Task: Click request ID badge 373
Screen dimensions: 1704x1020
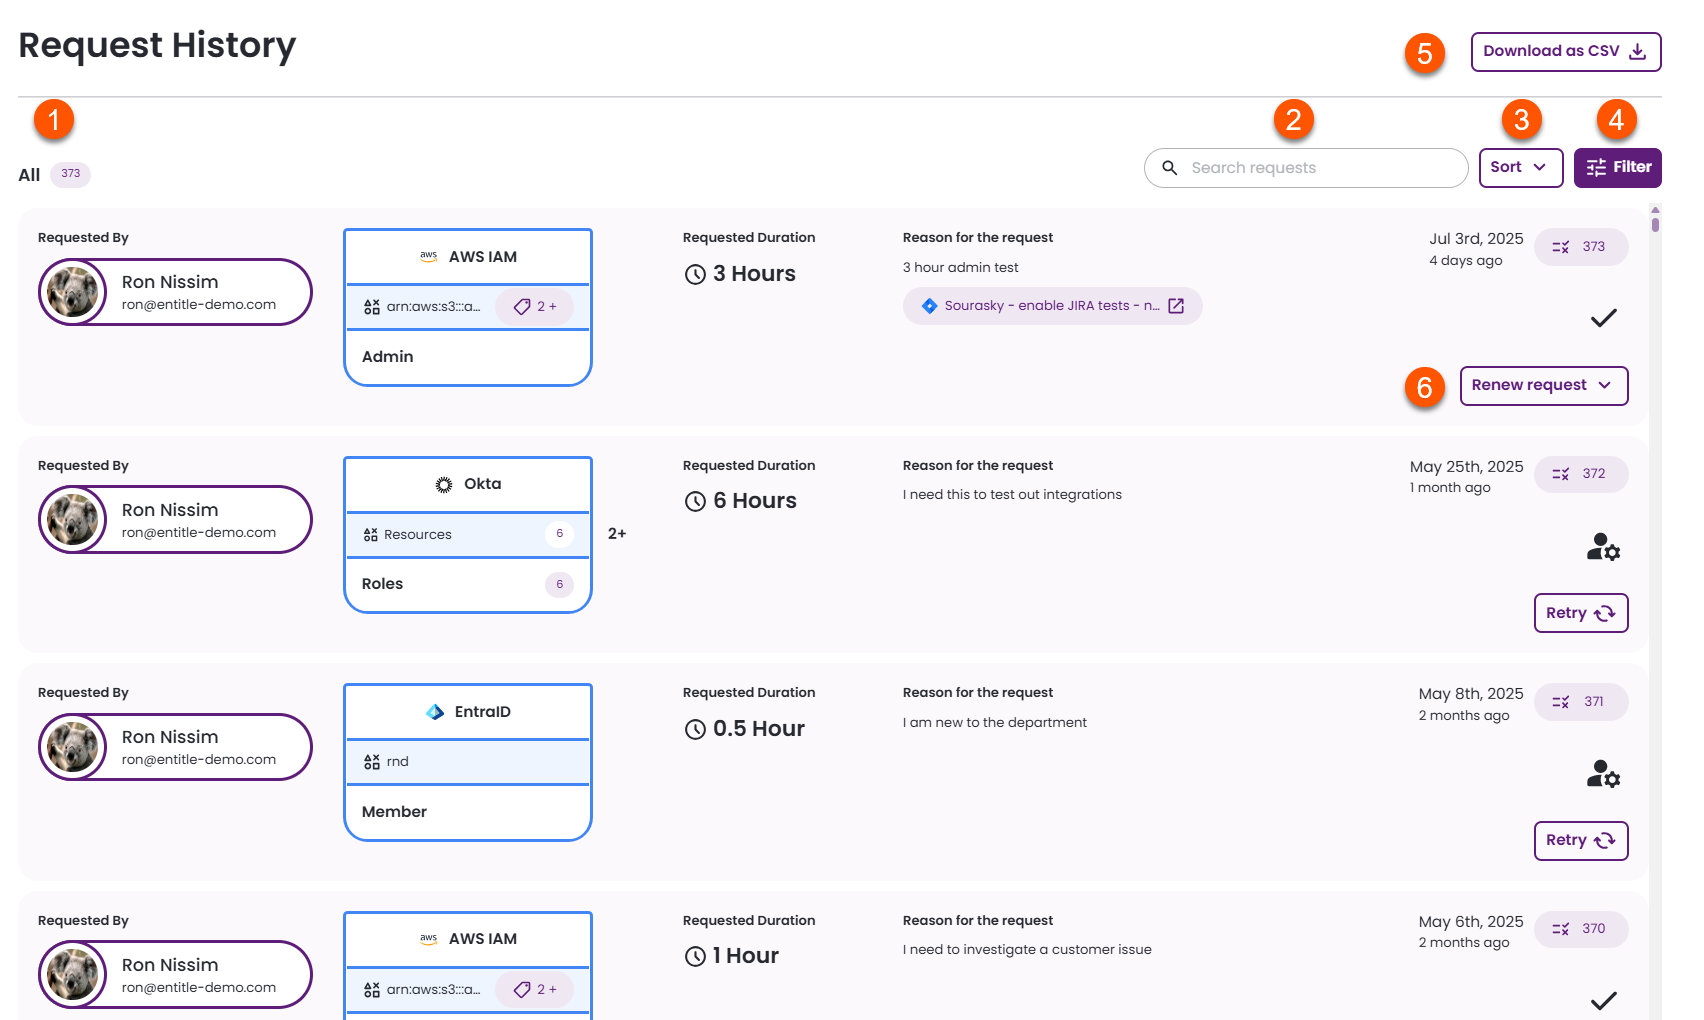Action: (x=1580, y=247)
